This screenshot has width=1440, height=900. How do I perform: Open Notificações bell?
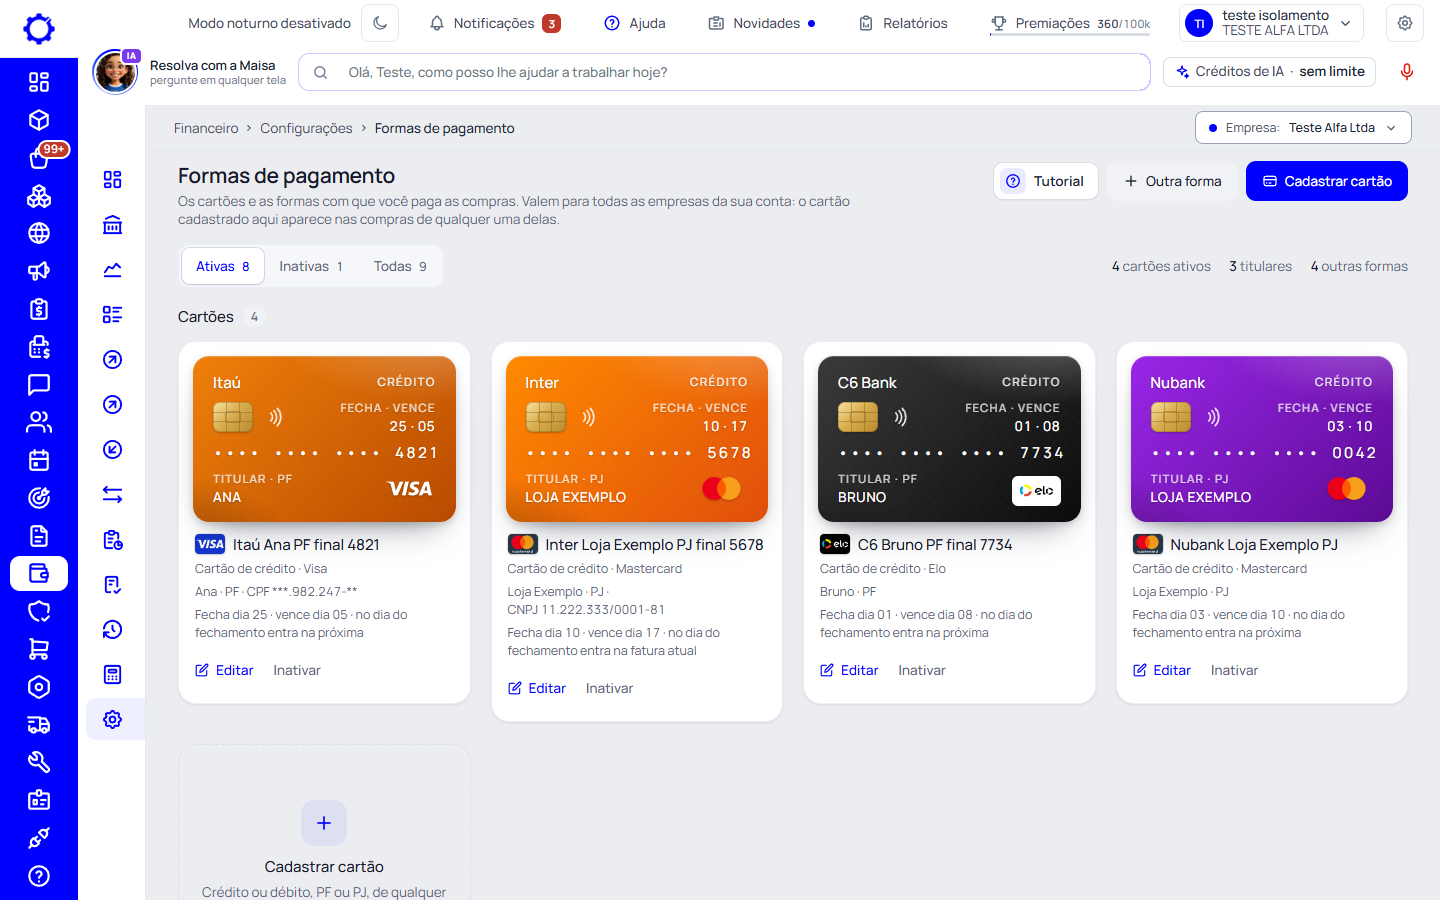494,23
